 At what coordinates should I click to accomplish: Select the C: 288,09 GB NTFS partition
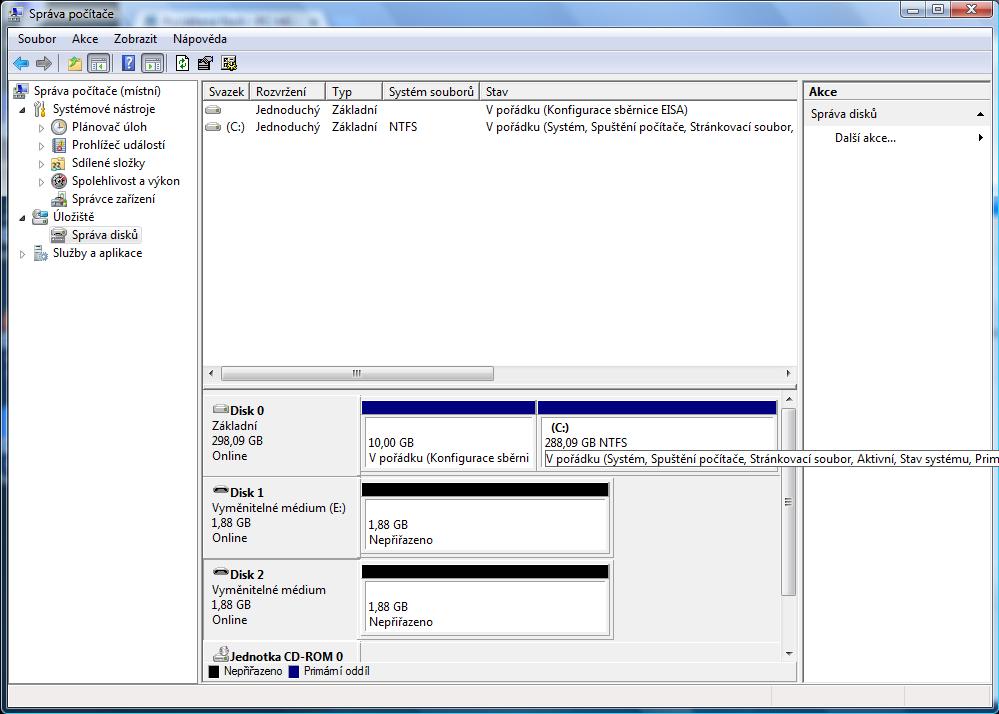coord(656,441)
